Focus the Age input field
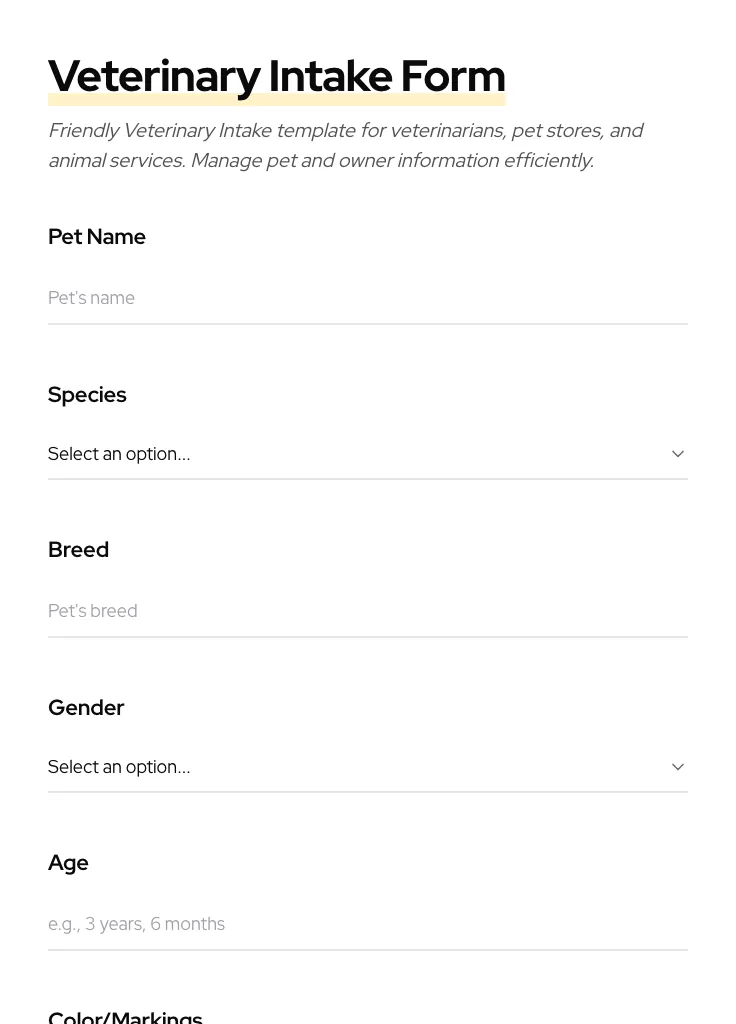The height and width of the screenshot is (1024, 736). click(368, 924)
